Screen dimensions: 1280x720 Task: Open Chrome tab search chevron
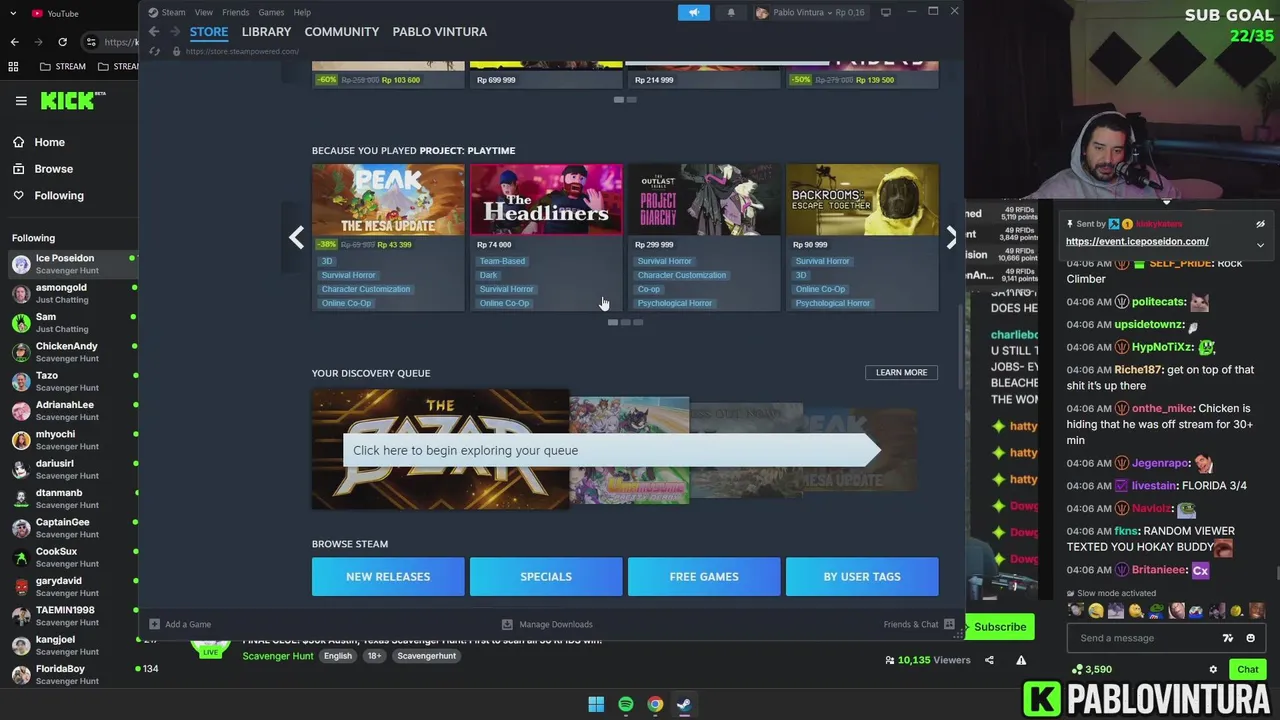pyautogui.click(x=11, y=13)
